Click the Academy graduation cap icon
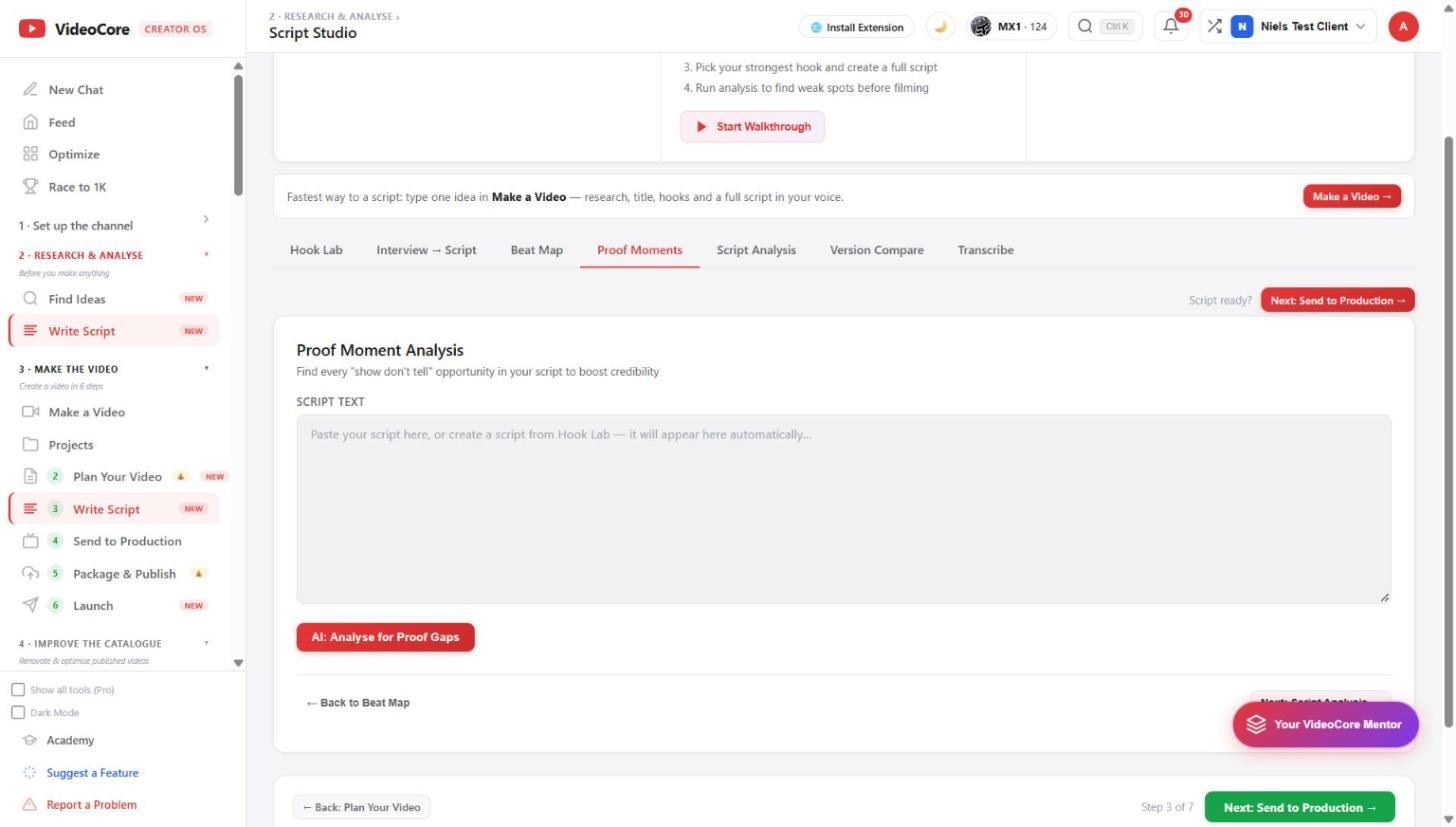The image size is (1456, 827). pos(30,741)
